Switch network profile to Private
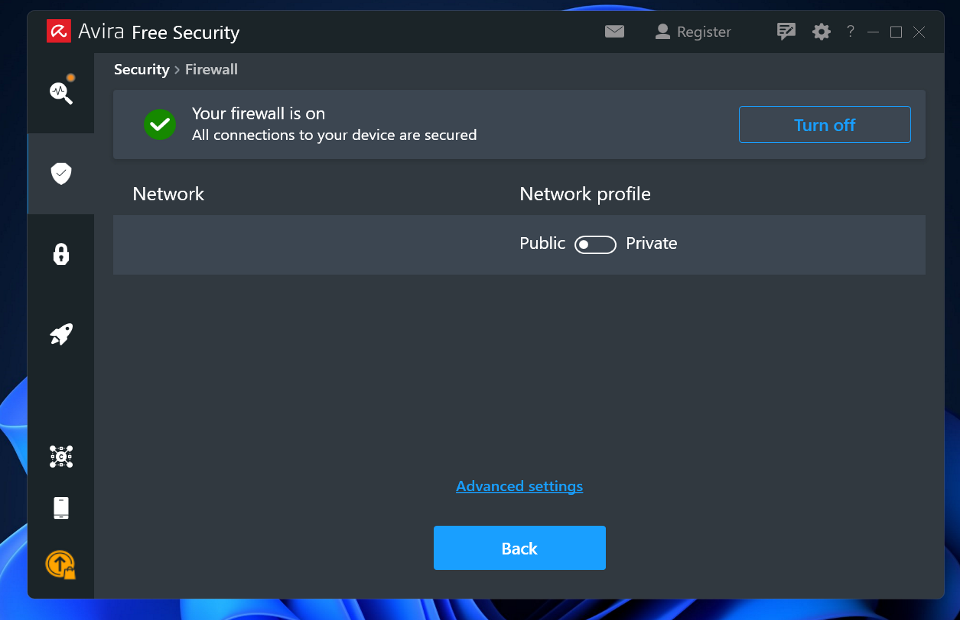 pyautogui.click(x=651, y=243)
